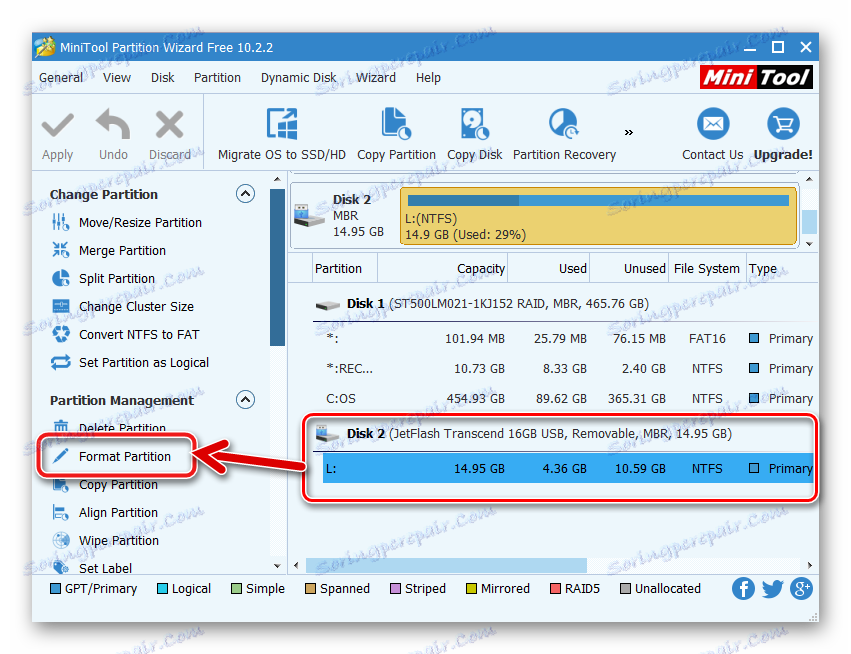This screenshot has height=654, width=851.
Task: Click the Undo arrow icon
Action: pos(113,124)
